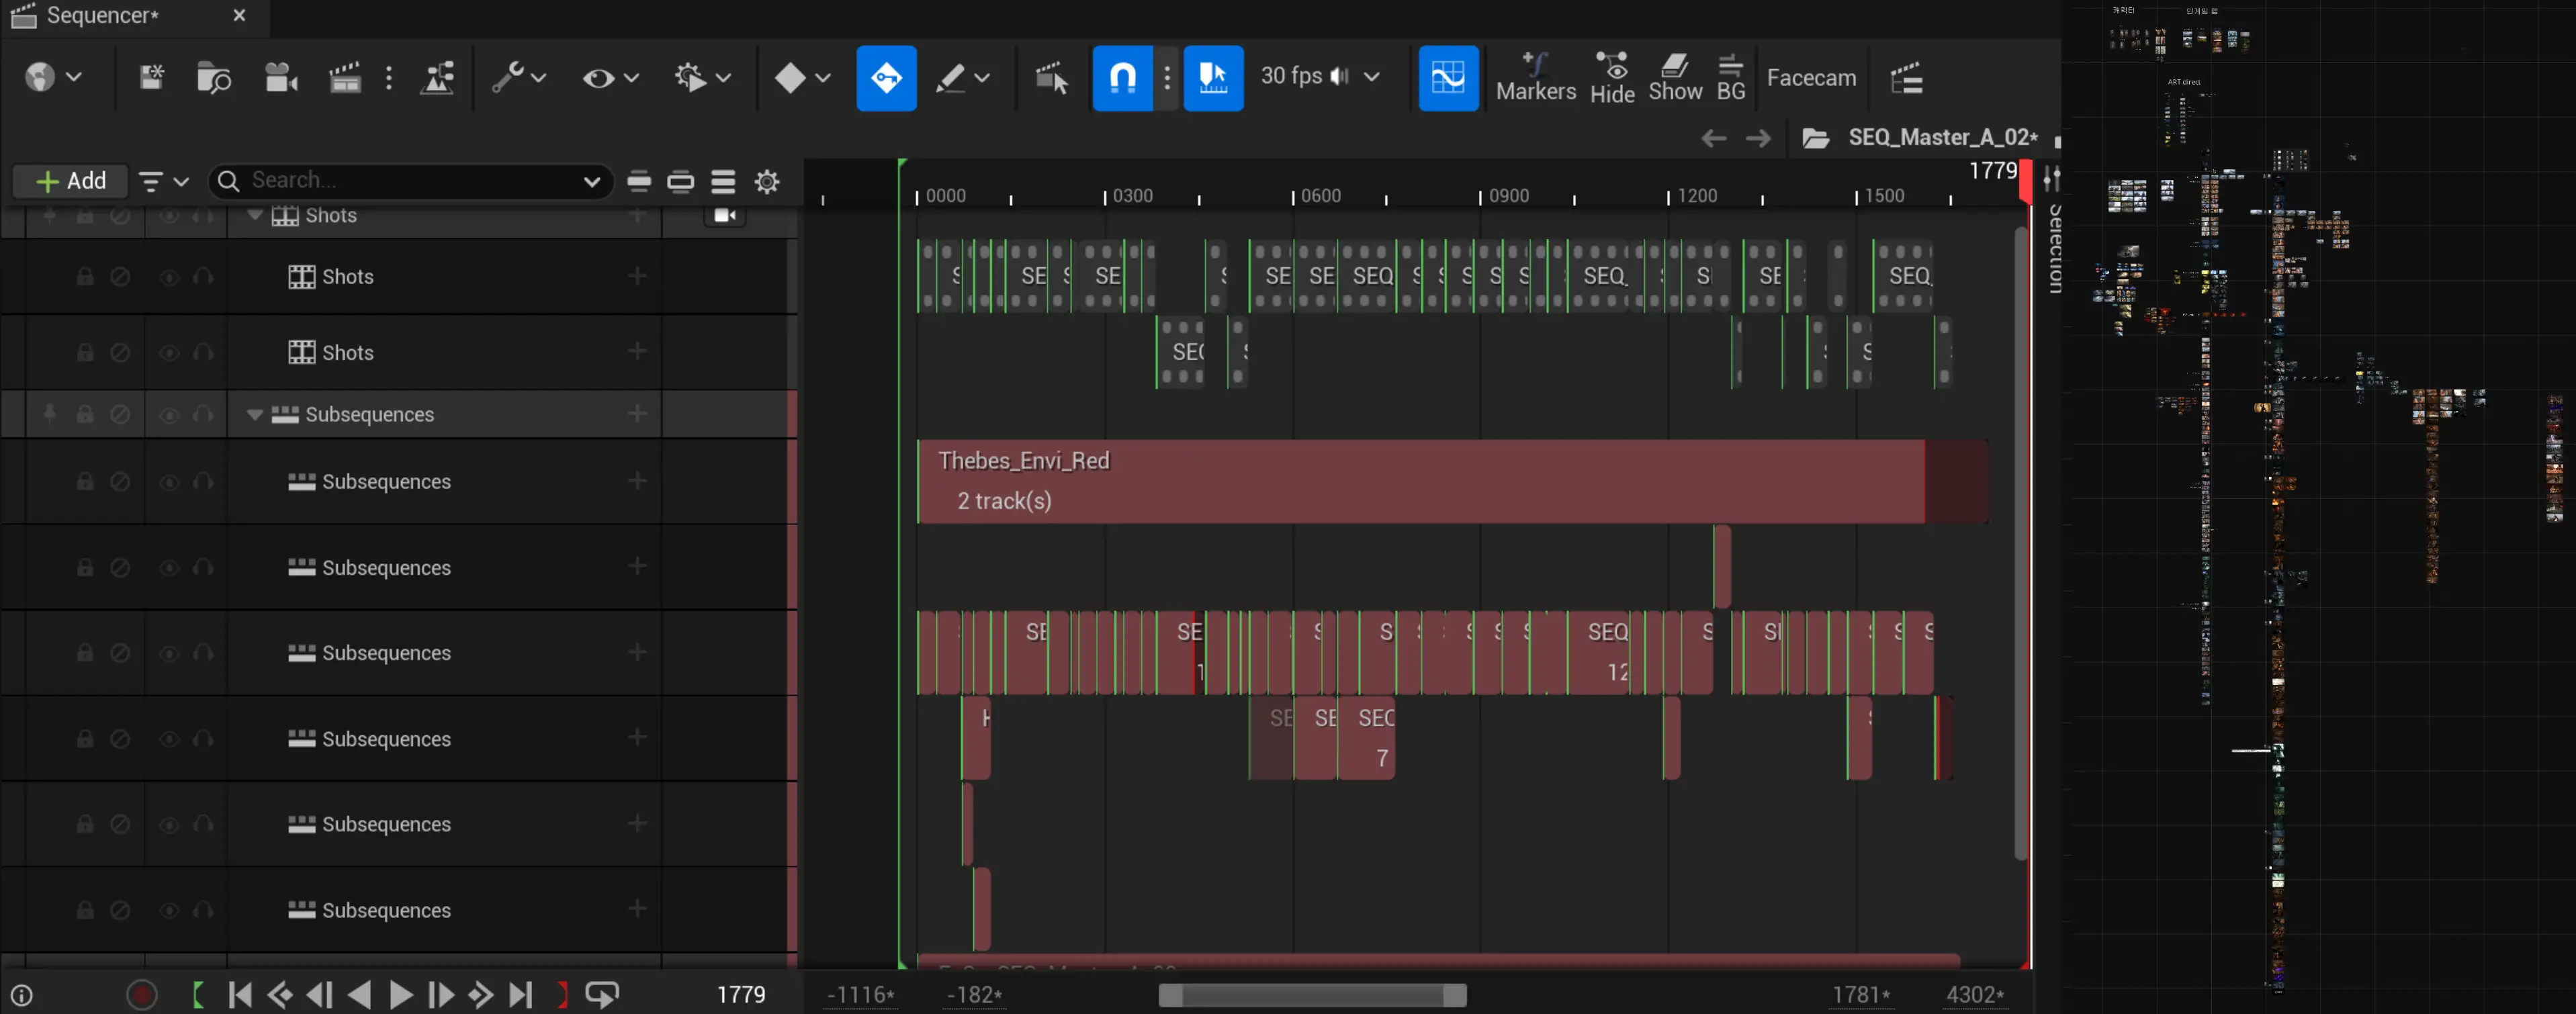2576x1014 pixels.
Task: Open the world globe dropdown
Action: 53,77
